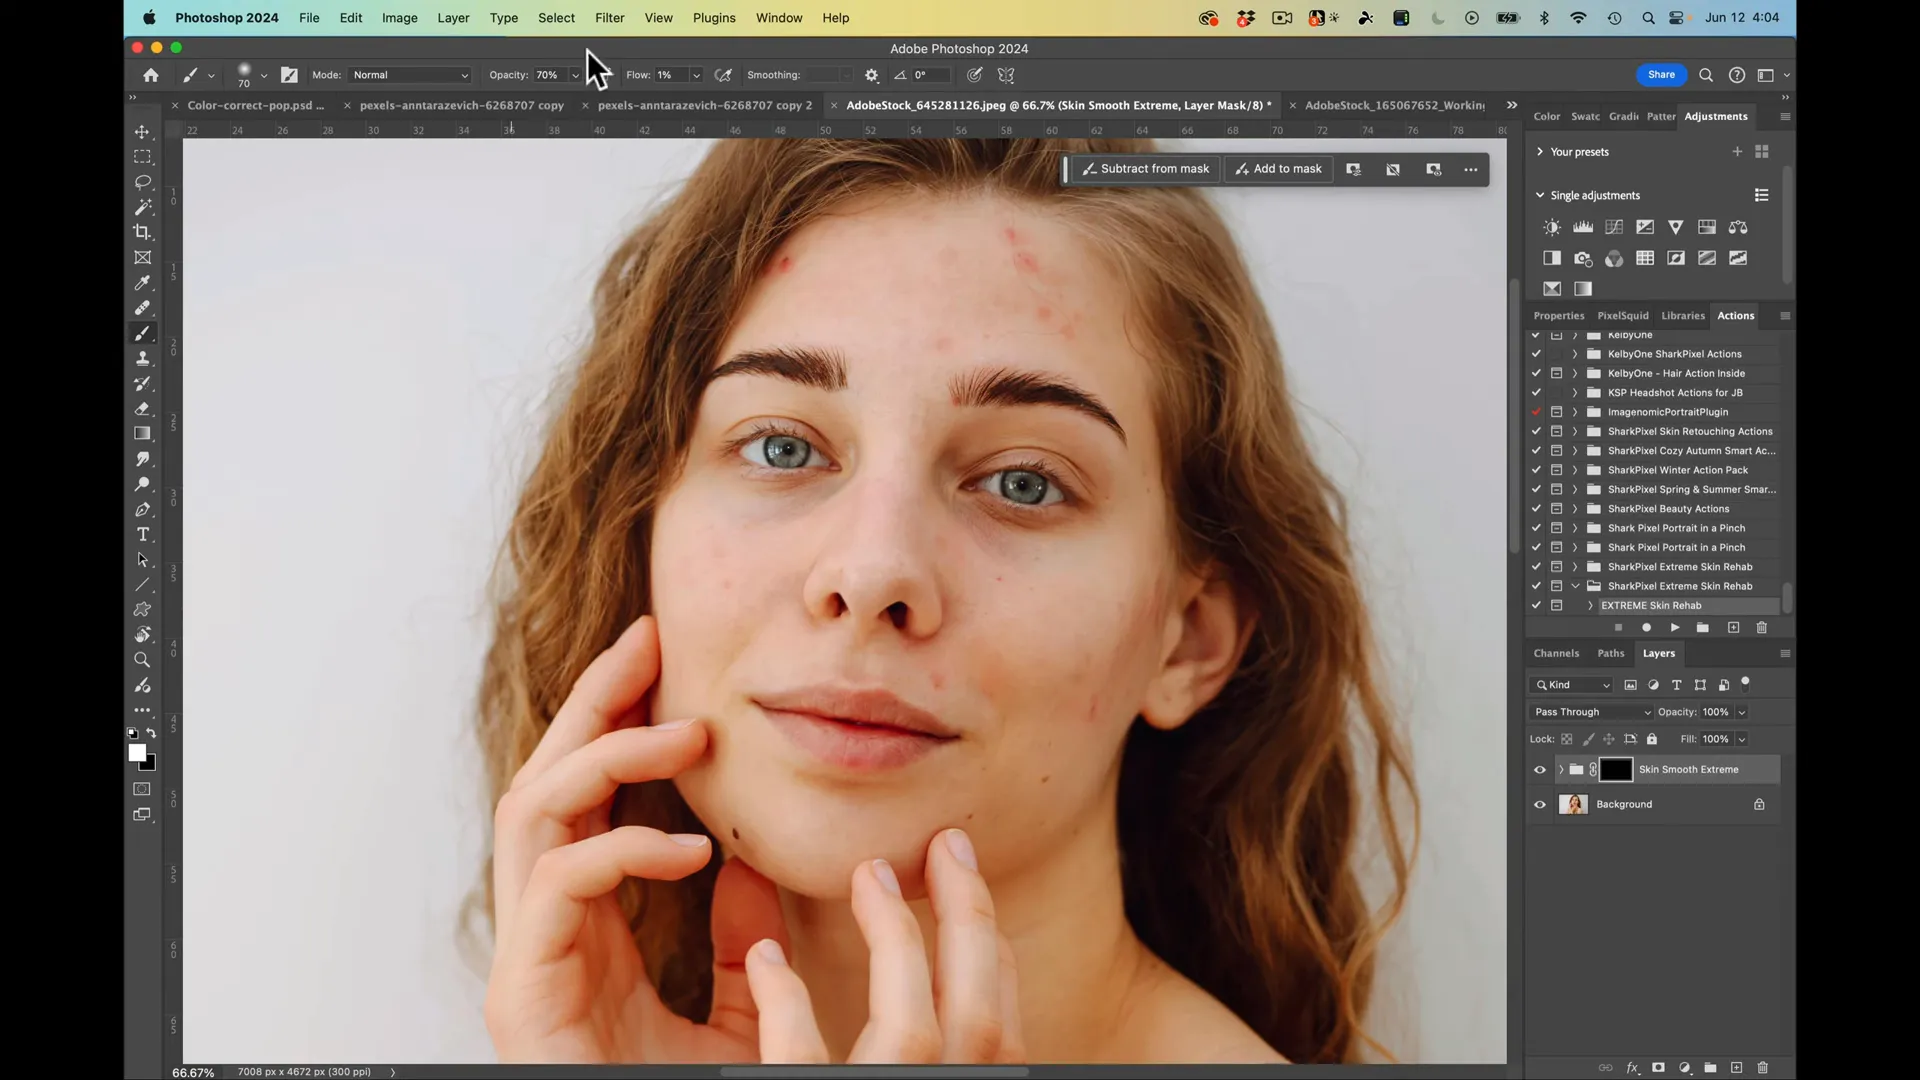
Task: Click the Skin Smooth Extreme layer mask thumbnail
Action: click(x=1616, y=770)
